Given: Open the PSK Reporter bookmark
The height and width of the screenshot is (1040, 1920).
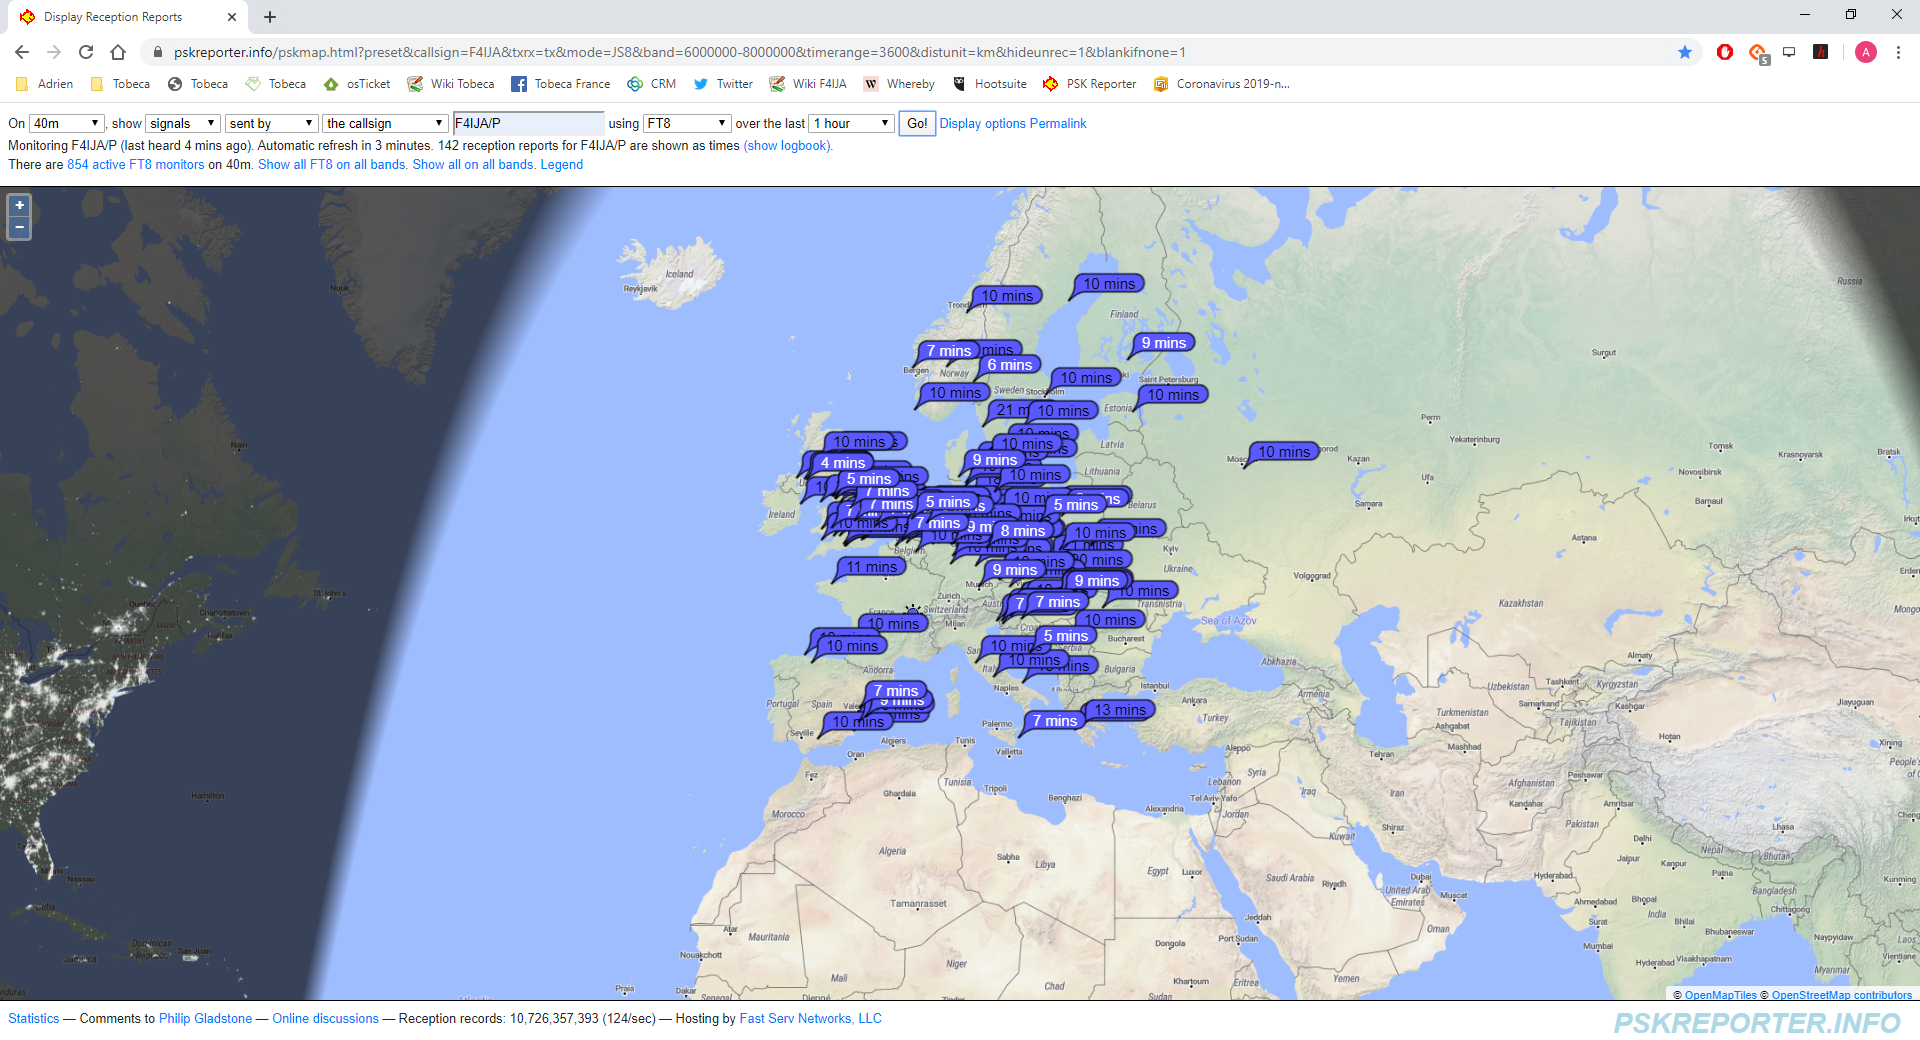Looking at the screenshot, I should [x=1089, y=84].
